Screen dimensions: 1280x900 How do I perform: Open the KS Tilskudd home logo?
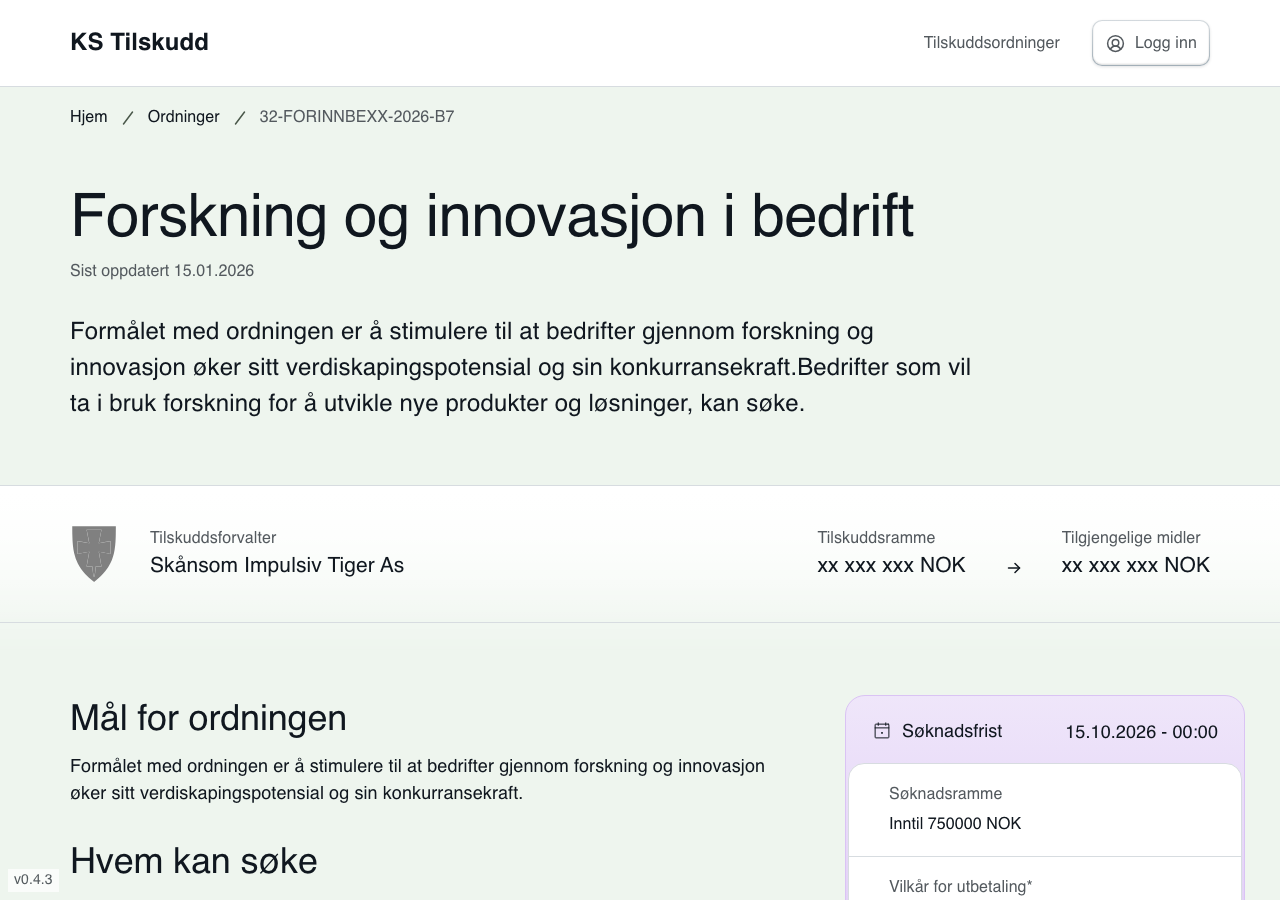(x=139, y=42)
